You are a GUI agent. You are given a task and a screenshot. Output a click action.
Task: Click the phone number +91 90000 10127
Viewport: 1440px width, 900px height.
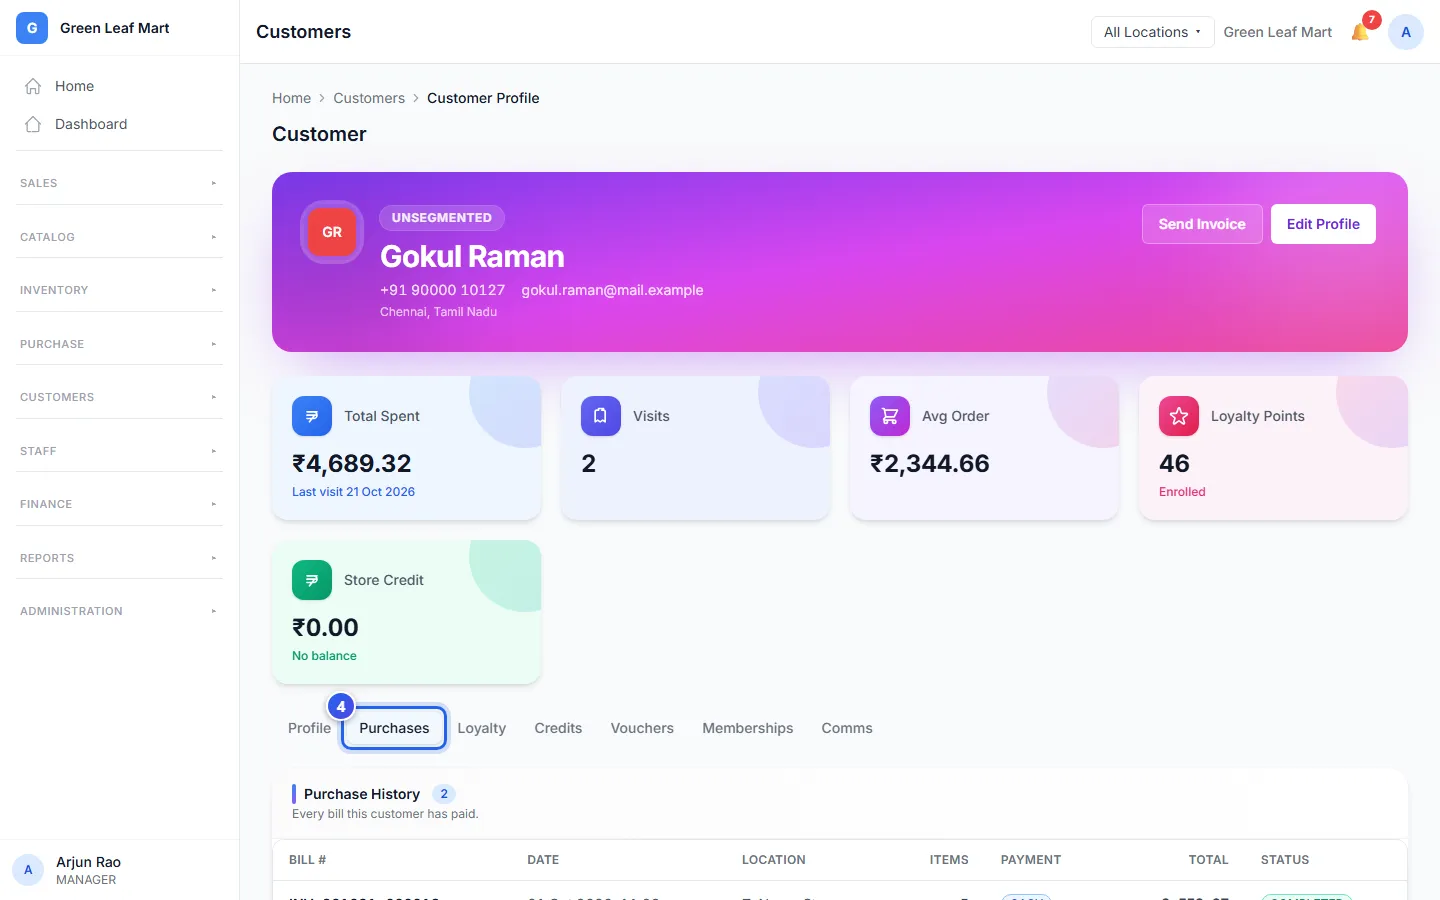[x=442, y=290]
